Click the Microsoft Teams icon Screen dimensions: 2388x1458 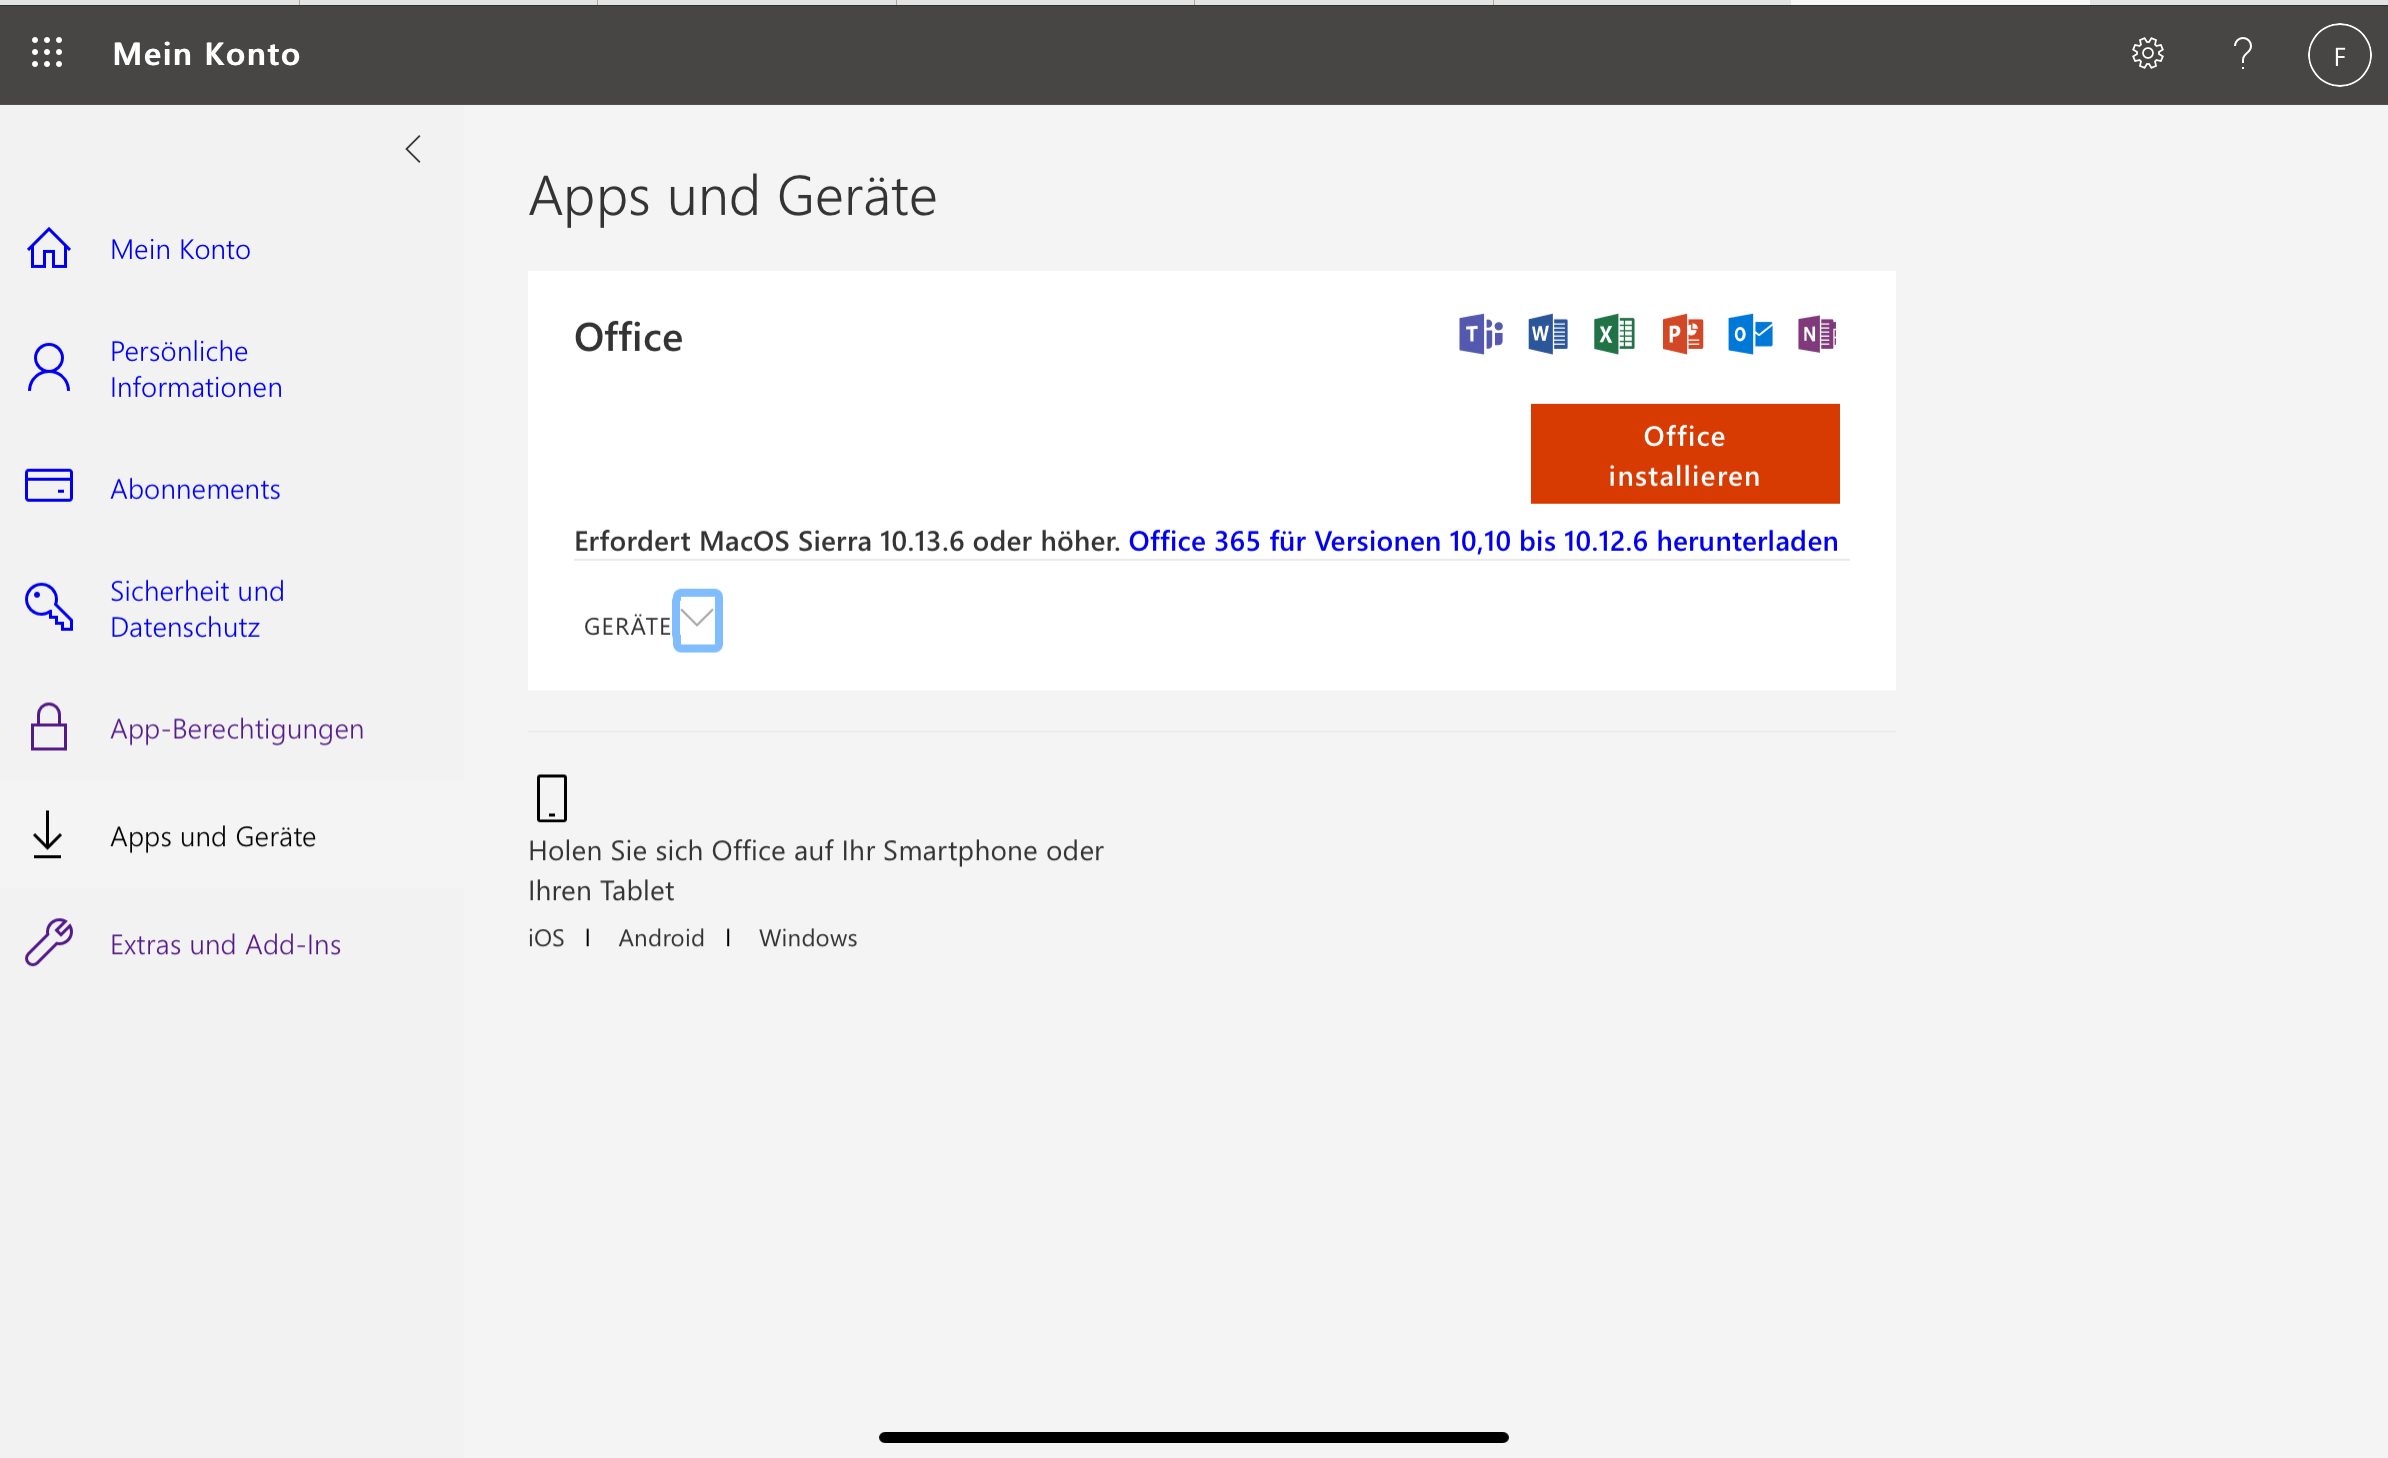(x=1480, y=334)
